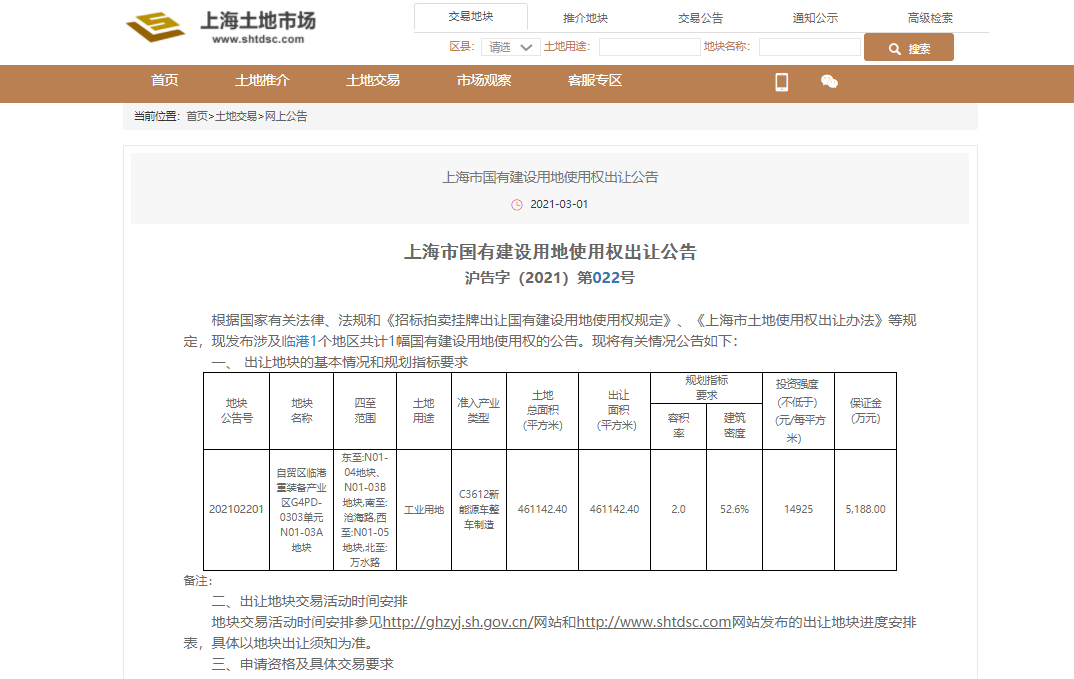Open the mobile phone icon in navbar
This screenshot has width=1074, height=679.
[x=782, y=82]
